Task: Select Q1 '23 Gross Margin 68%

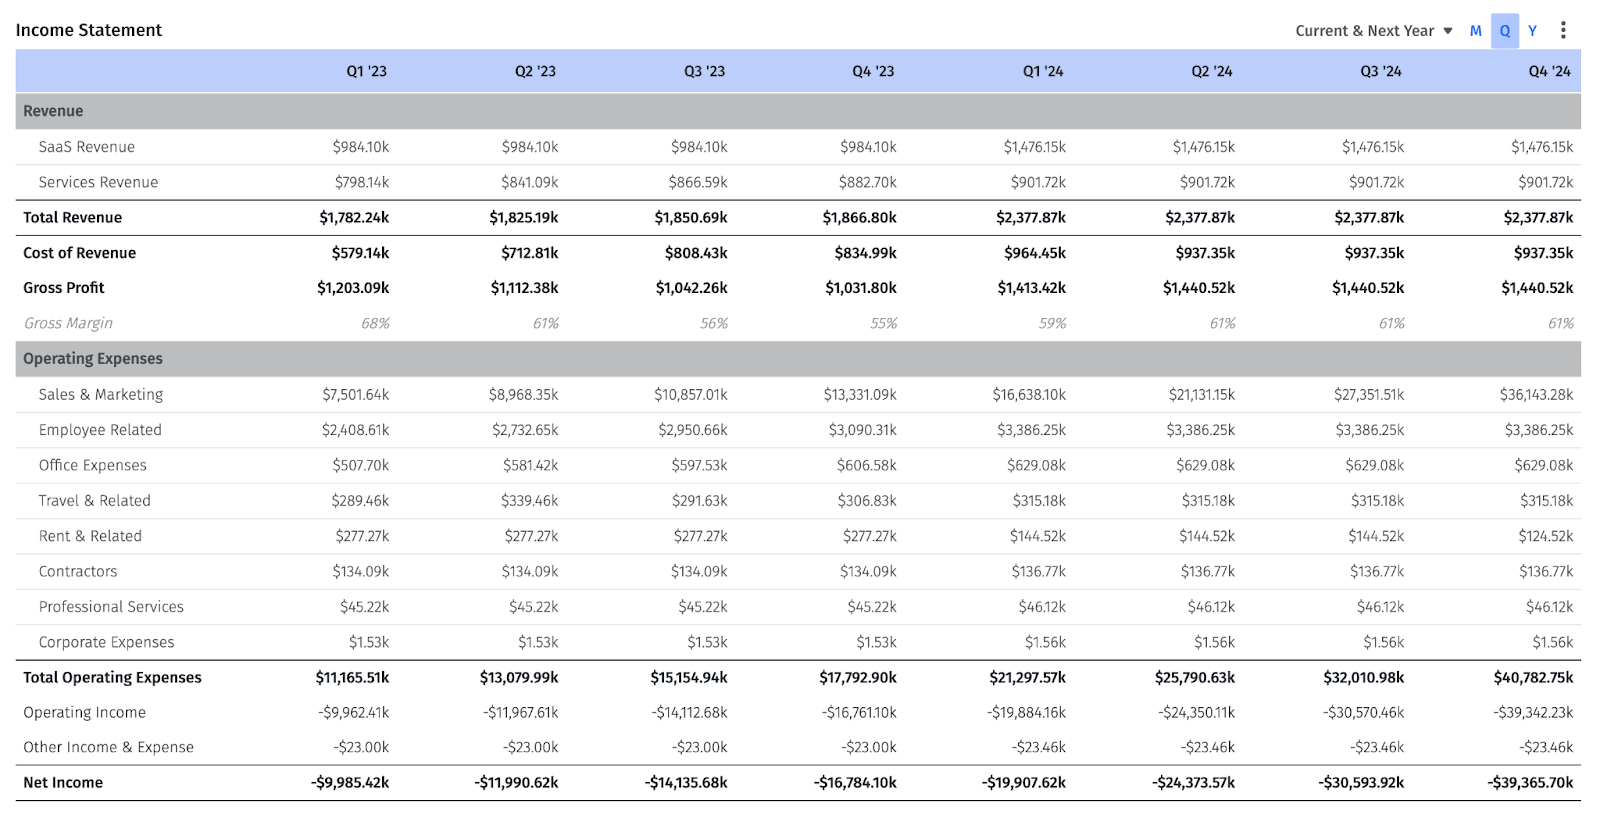Action: click(x=375, y=323)
